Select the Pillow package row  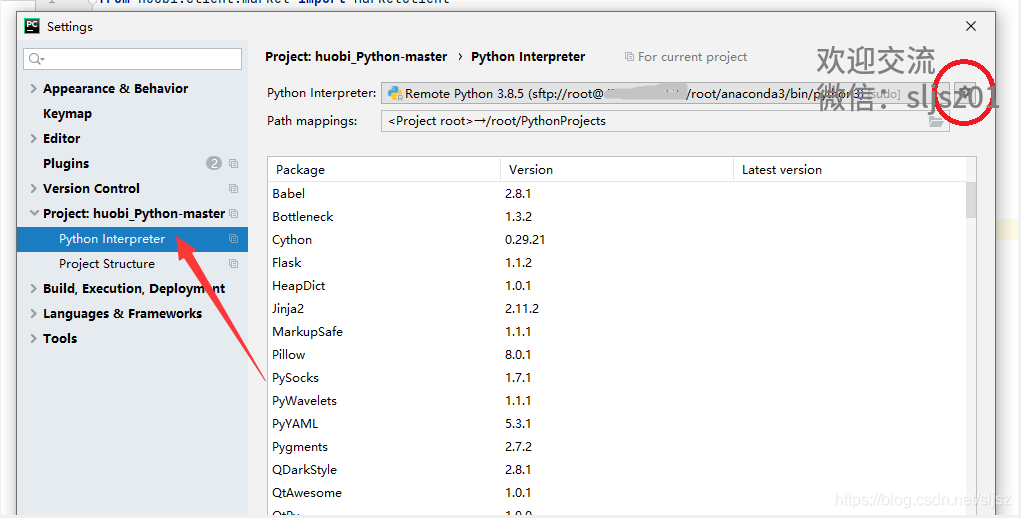pos(617,355)
